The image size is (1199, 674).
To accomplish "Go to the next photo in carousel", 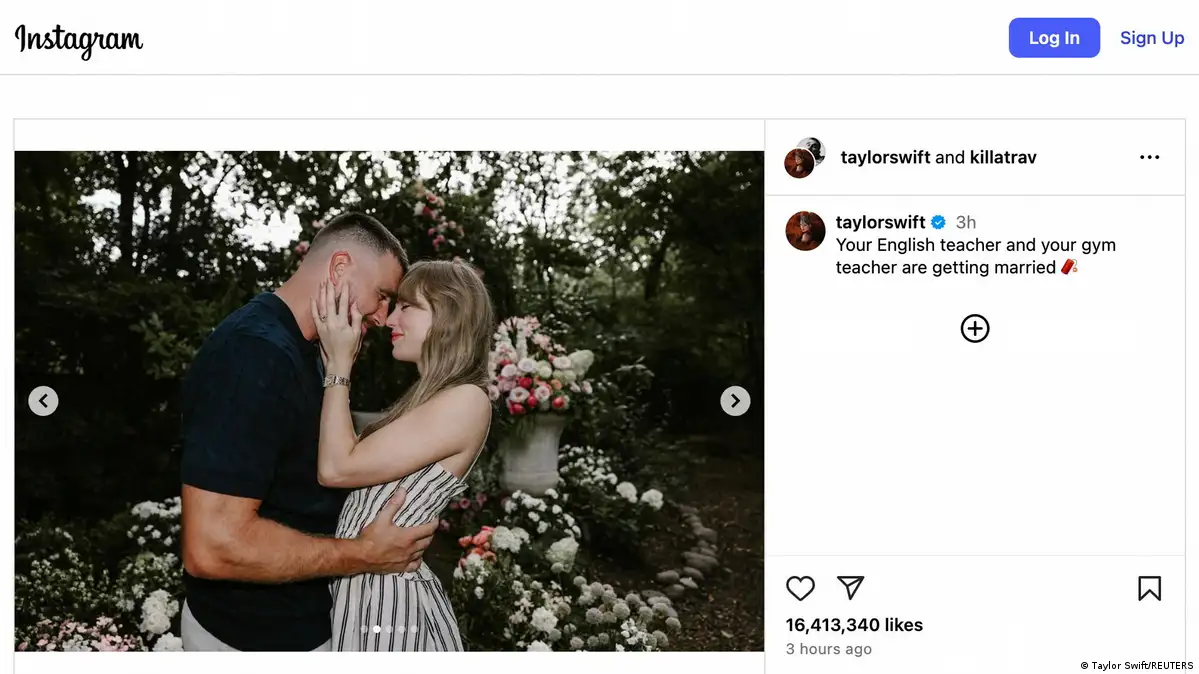I will coord(735,401).
